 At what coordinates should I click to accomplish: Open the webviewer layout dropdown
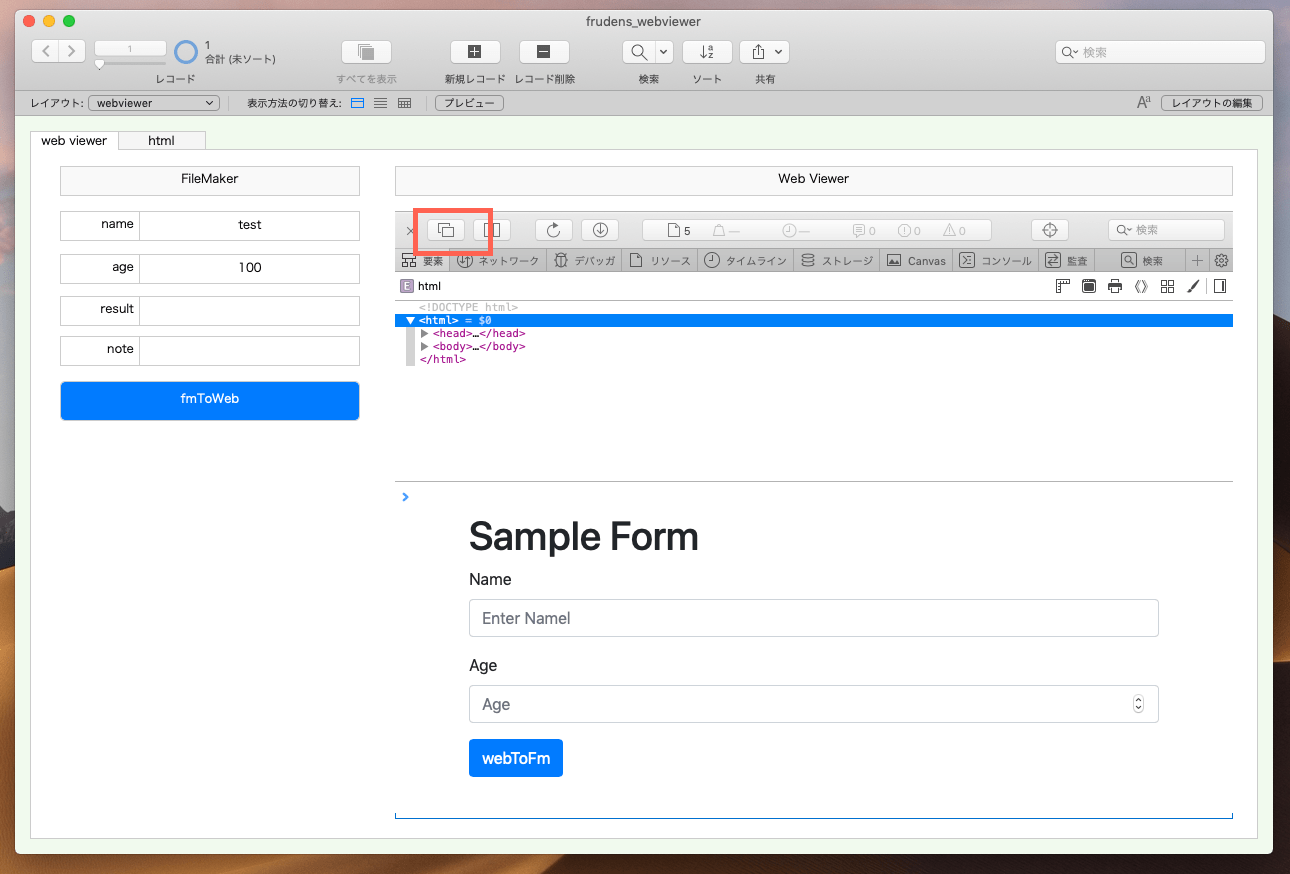(x=152, y=102)
